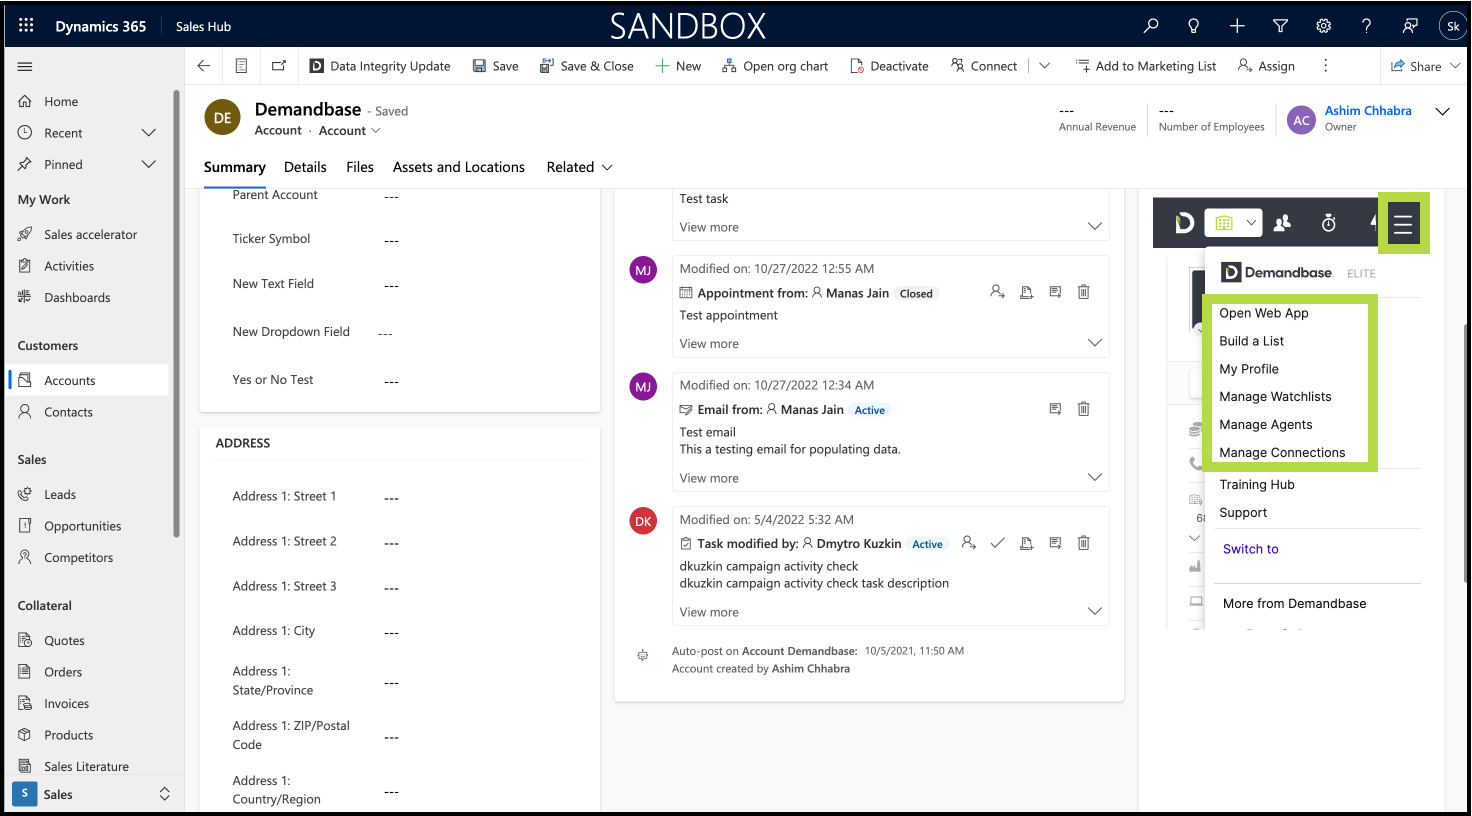This screenshot has width=1472, height=816.
Task: Click the Save button
Action: point(496,66)
